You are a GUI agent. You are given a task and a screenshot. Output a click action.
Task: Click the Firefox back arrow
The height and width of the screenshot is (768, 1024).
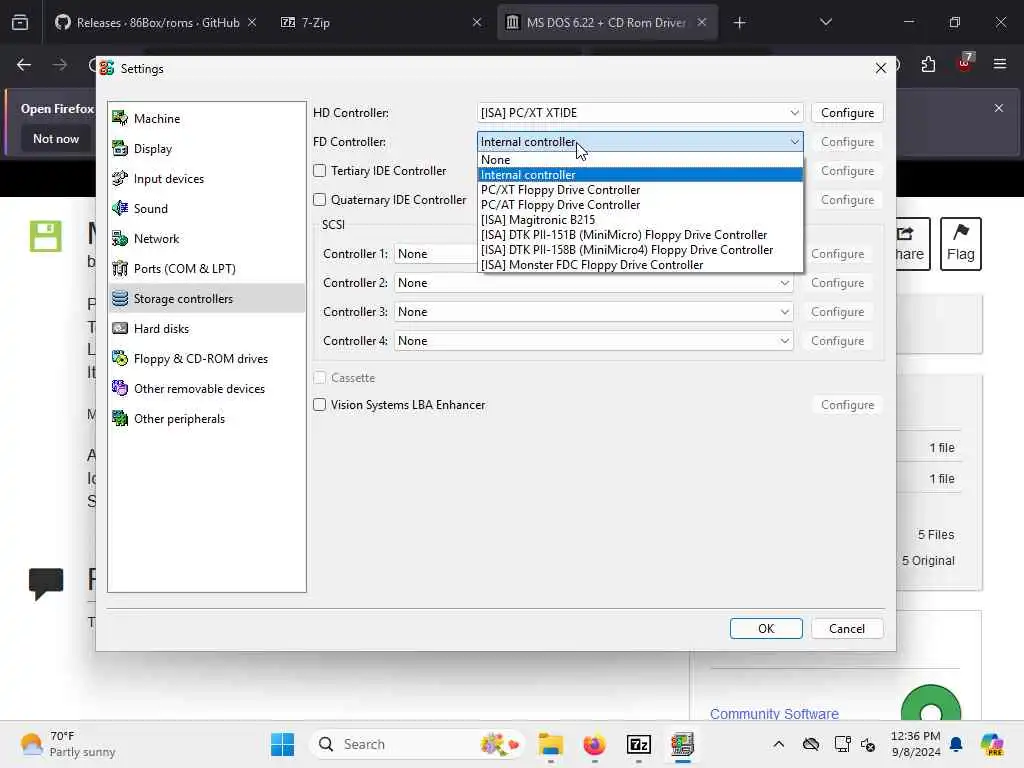coord(24,65)
